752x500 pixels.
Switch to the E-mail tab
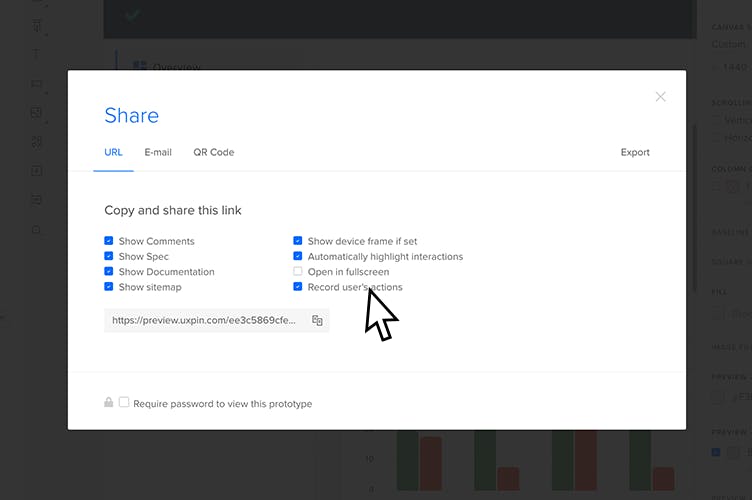tap(158, 152)
